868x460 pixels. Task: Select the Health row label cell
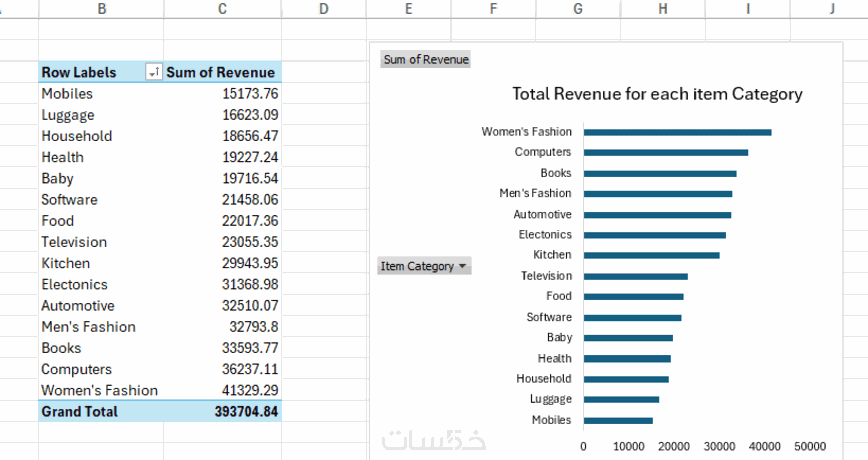(101, 157)
